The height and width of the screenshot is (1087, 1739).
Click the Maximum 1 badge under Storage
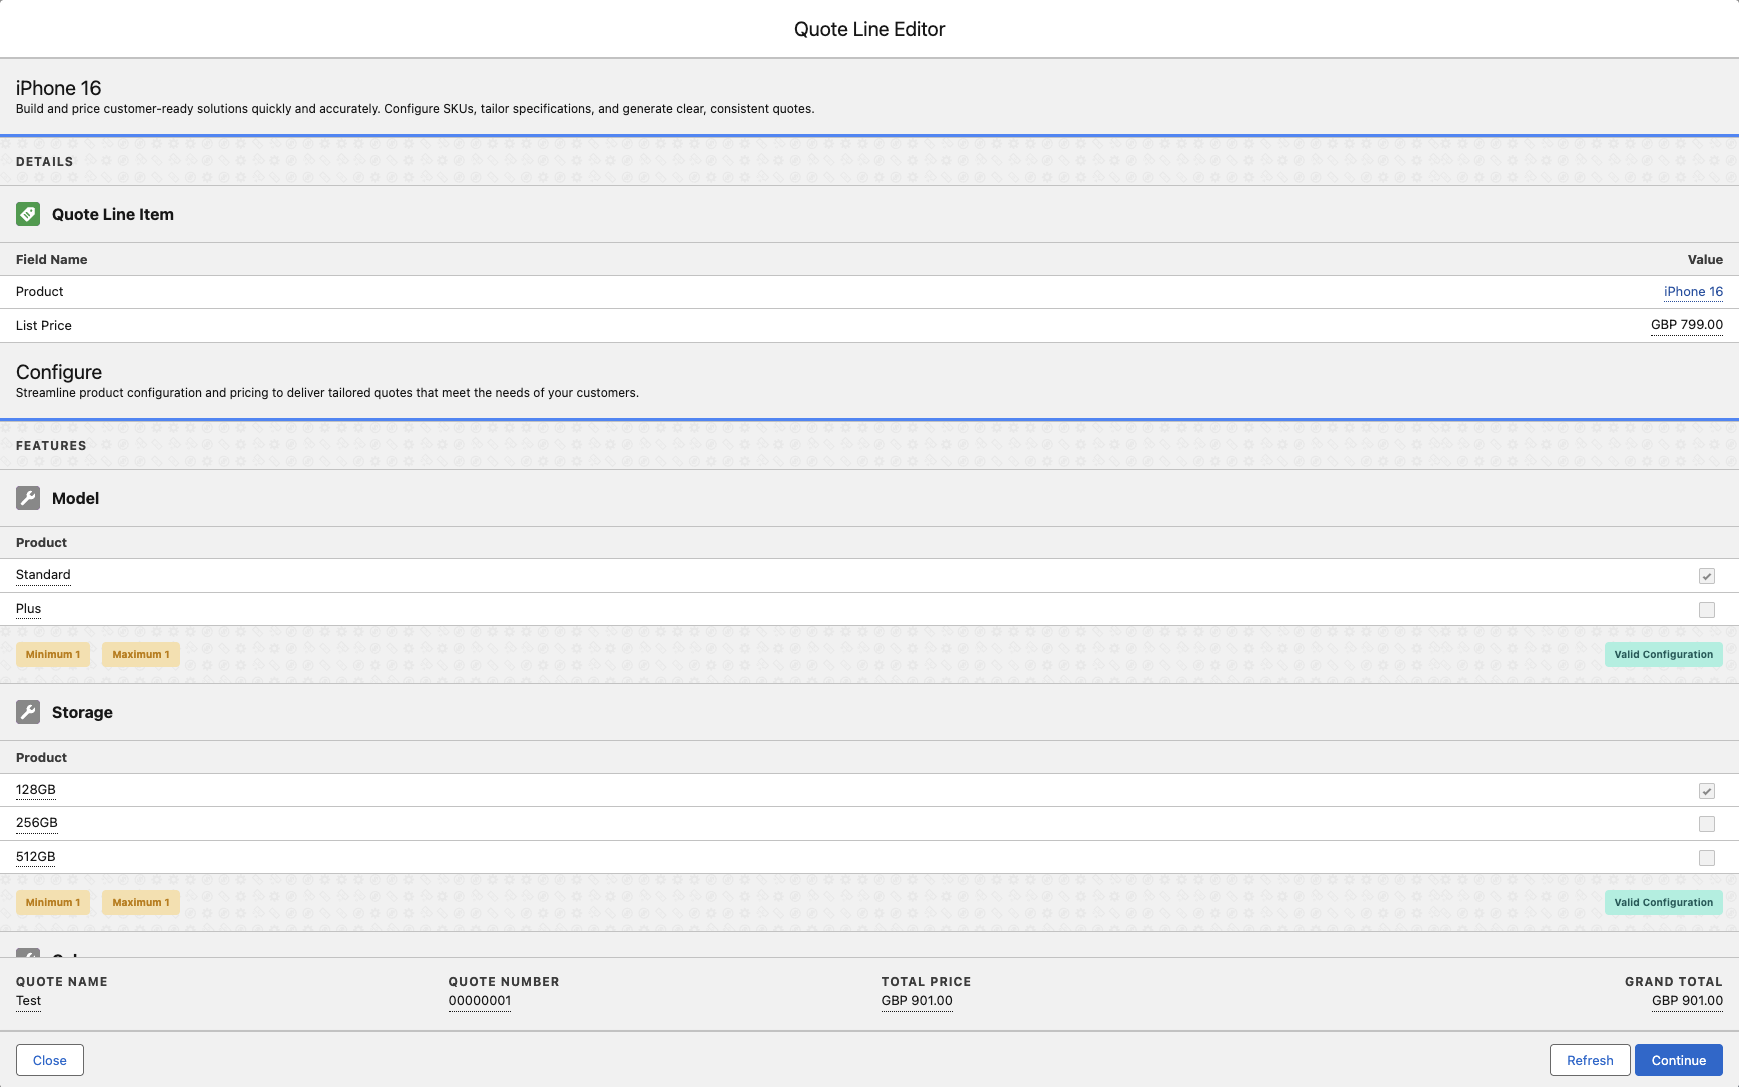(x=141, y=903)
